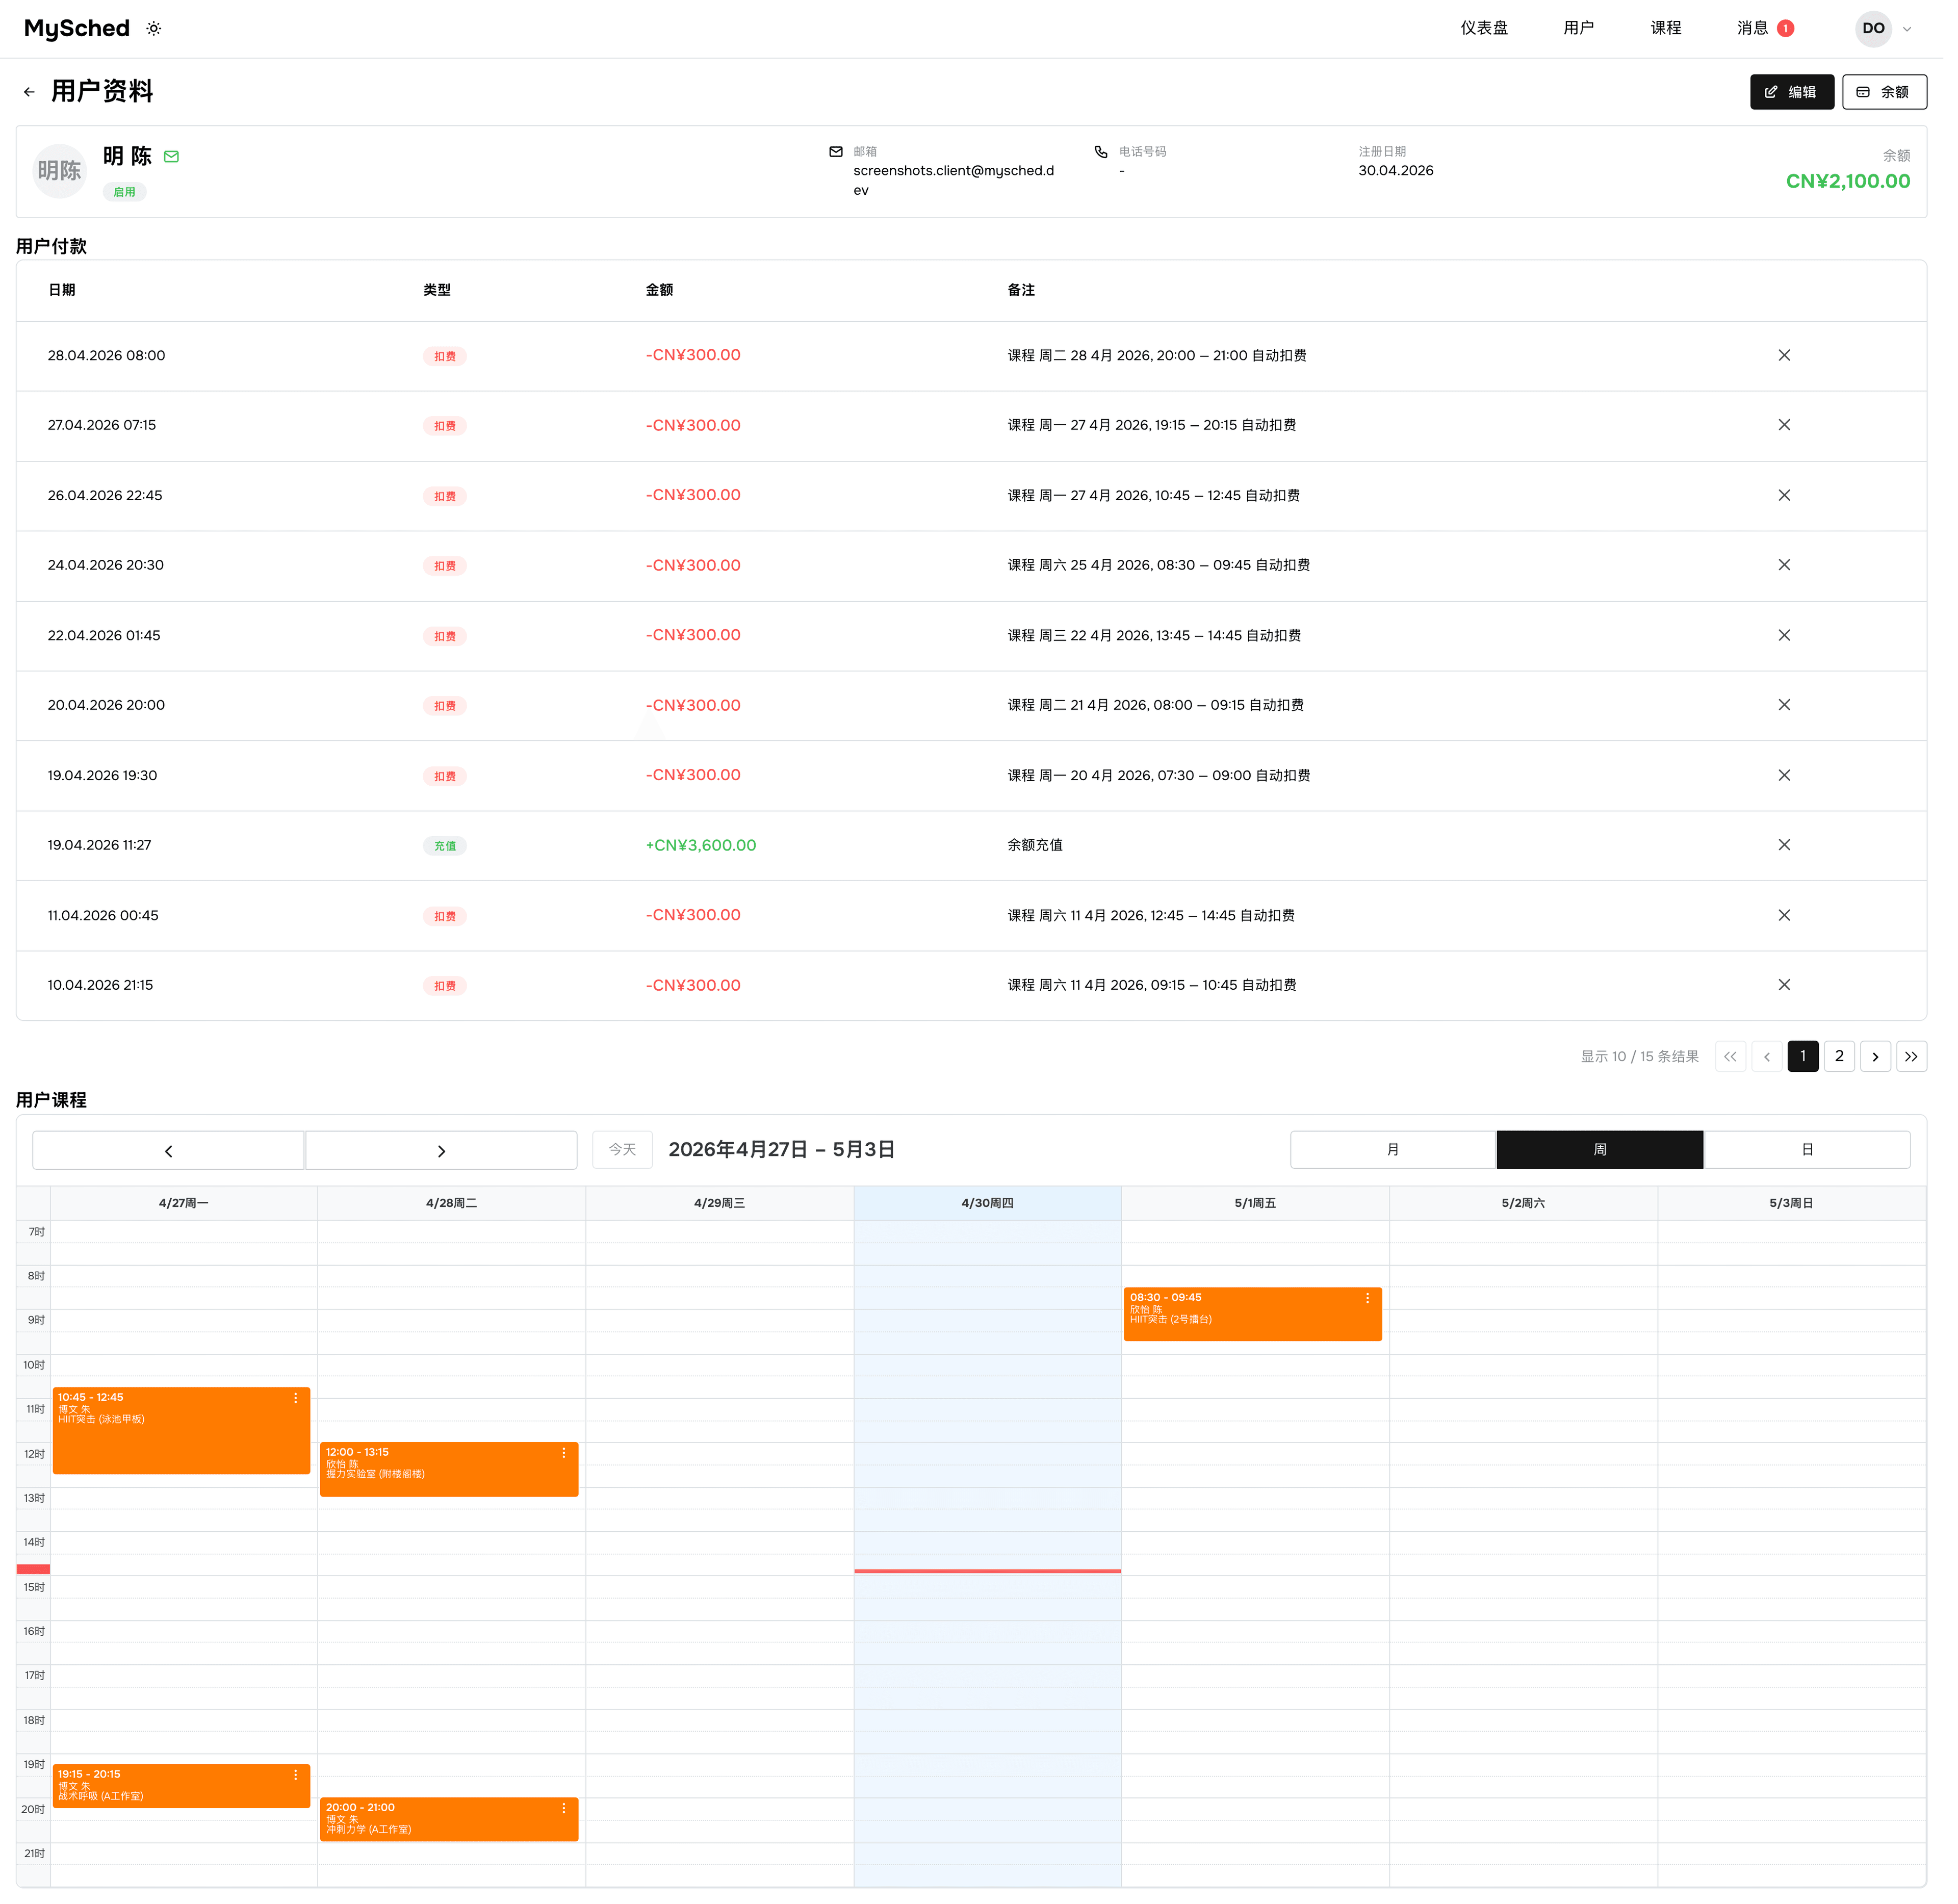Screen dimensions: 1958x1904
Task: Switch calendar to 月 view
Action: click(x=1403, y=1158)
